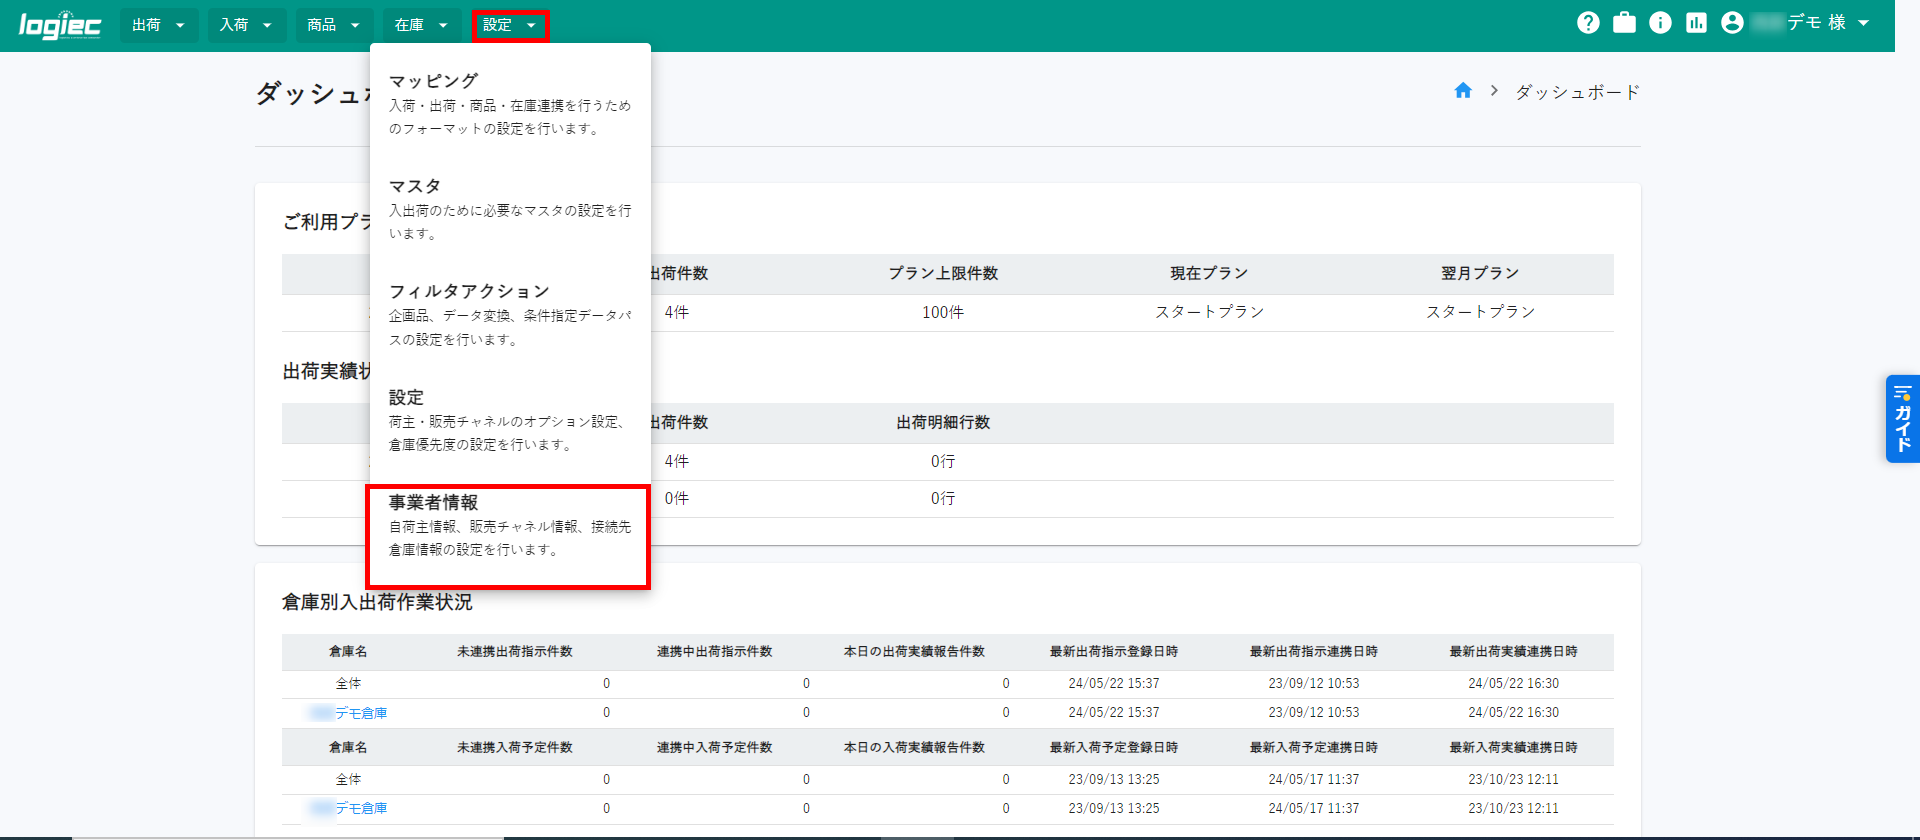
Task: Expand the 出荷 dropdown menu
Action: coord(159,25)
